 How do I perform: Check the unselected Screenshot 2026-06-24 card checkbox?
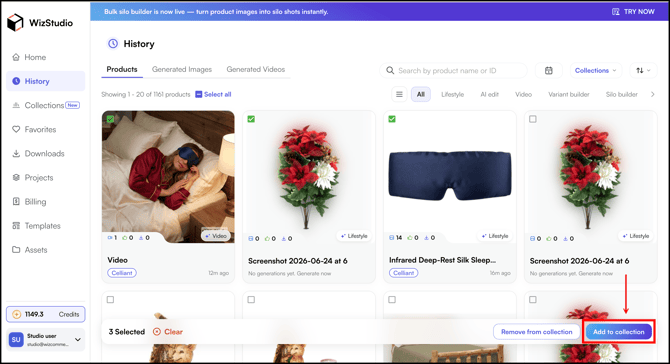[533, 119]
